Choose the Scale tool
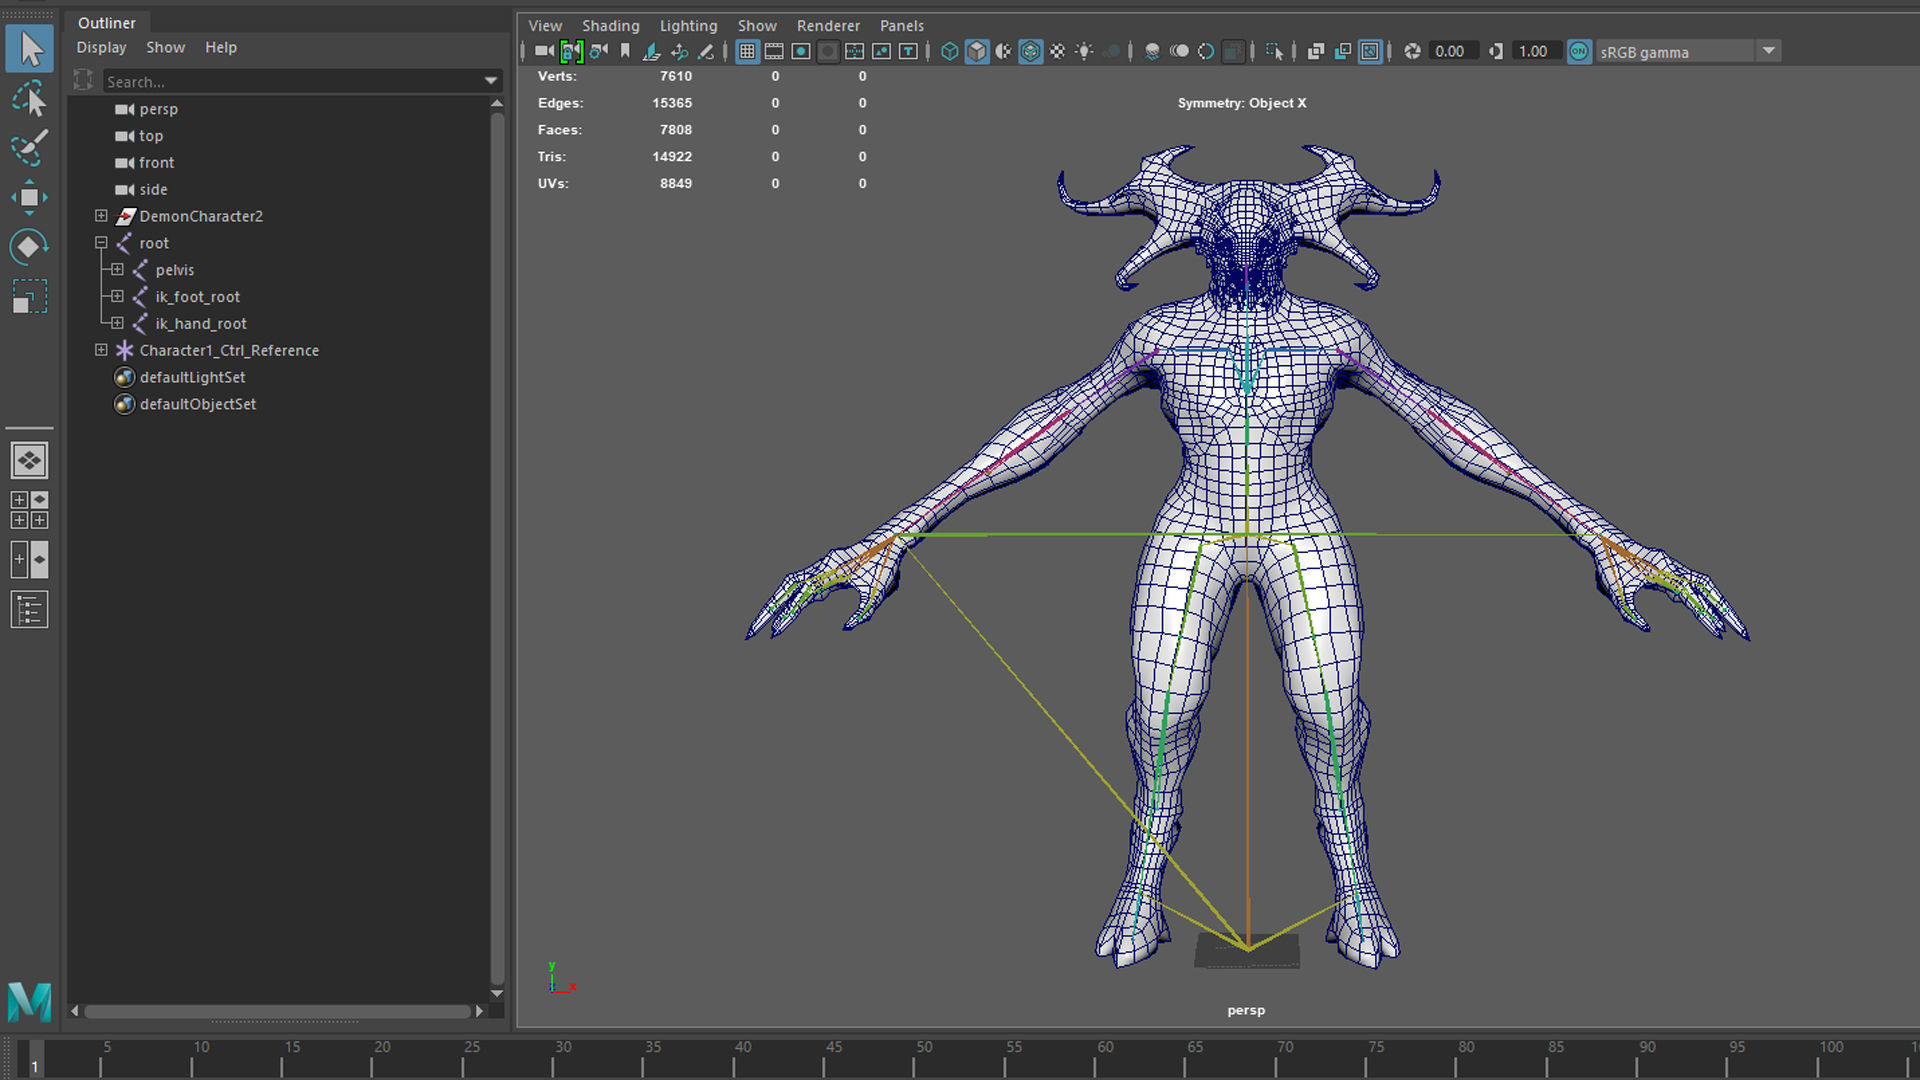The height and width of the screenshot is (1080, 1920). pyautogui.click(x=30, y=297)
